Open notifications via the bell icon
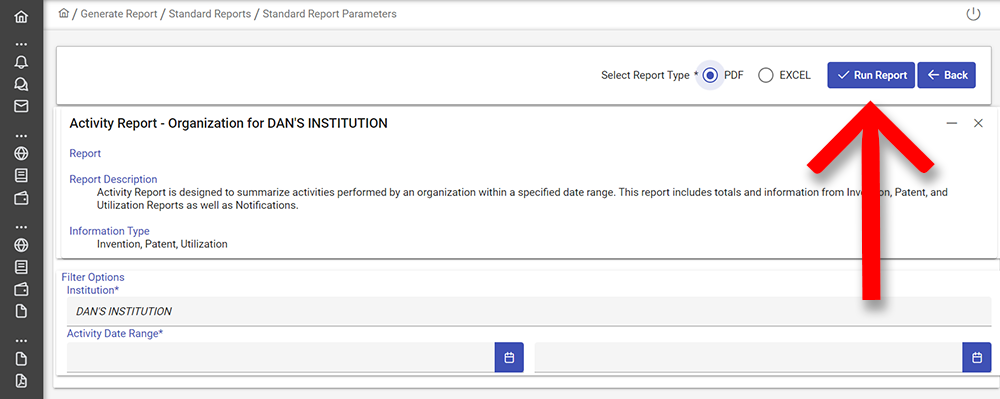Screen dimensions: 1000x399 [21, 62]
